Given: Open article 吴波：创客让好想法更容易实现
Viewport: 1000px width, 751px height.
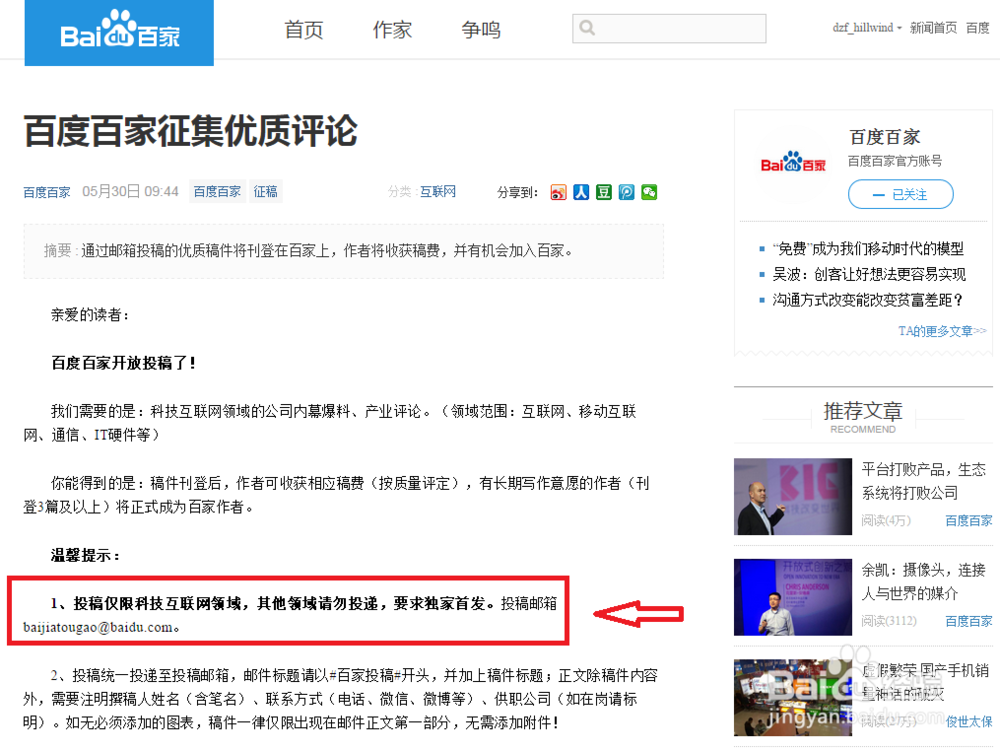Looking at the screenshot, I should (x=869, y=275).
